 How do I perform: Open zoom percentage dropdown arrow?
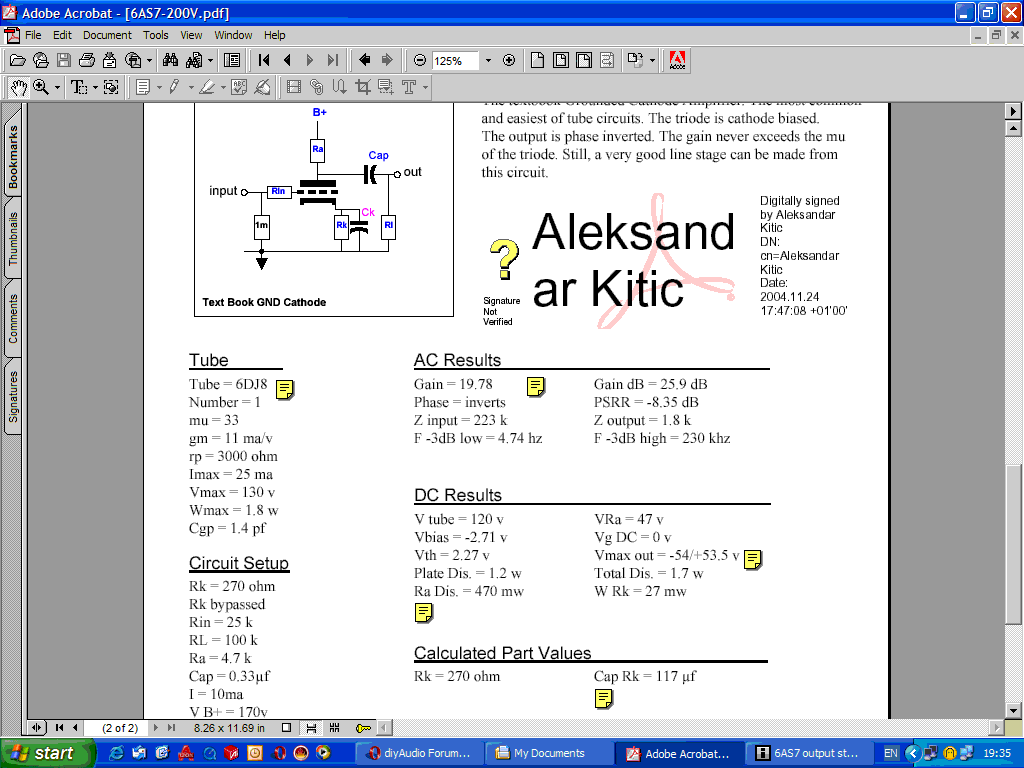488,61
